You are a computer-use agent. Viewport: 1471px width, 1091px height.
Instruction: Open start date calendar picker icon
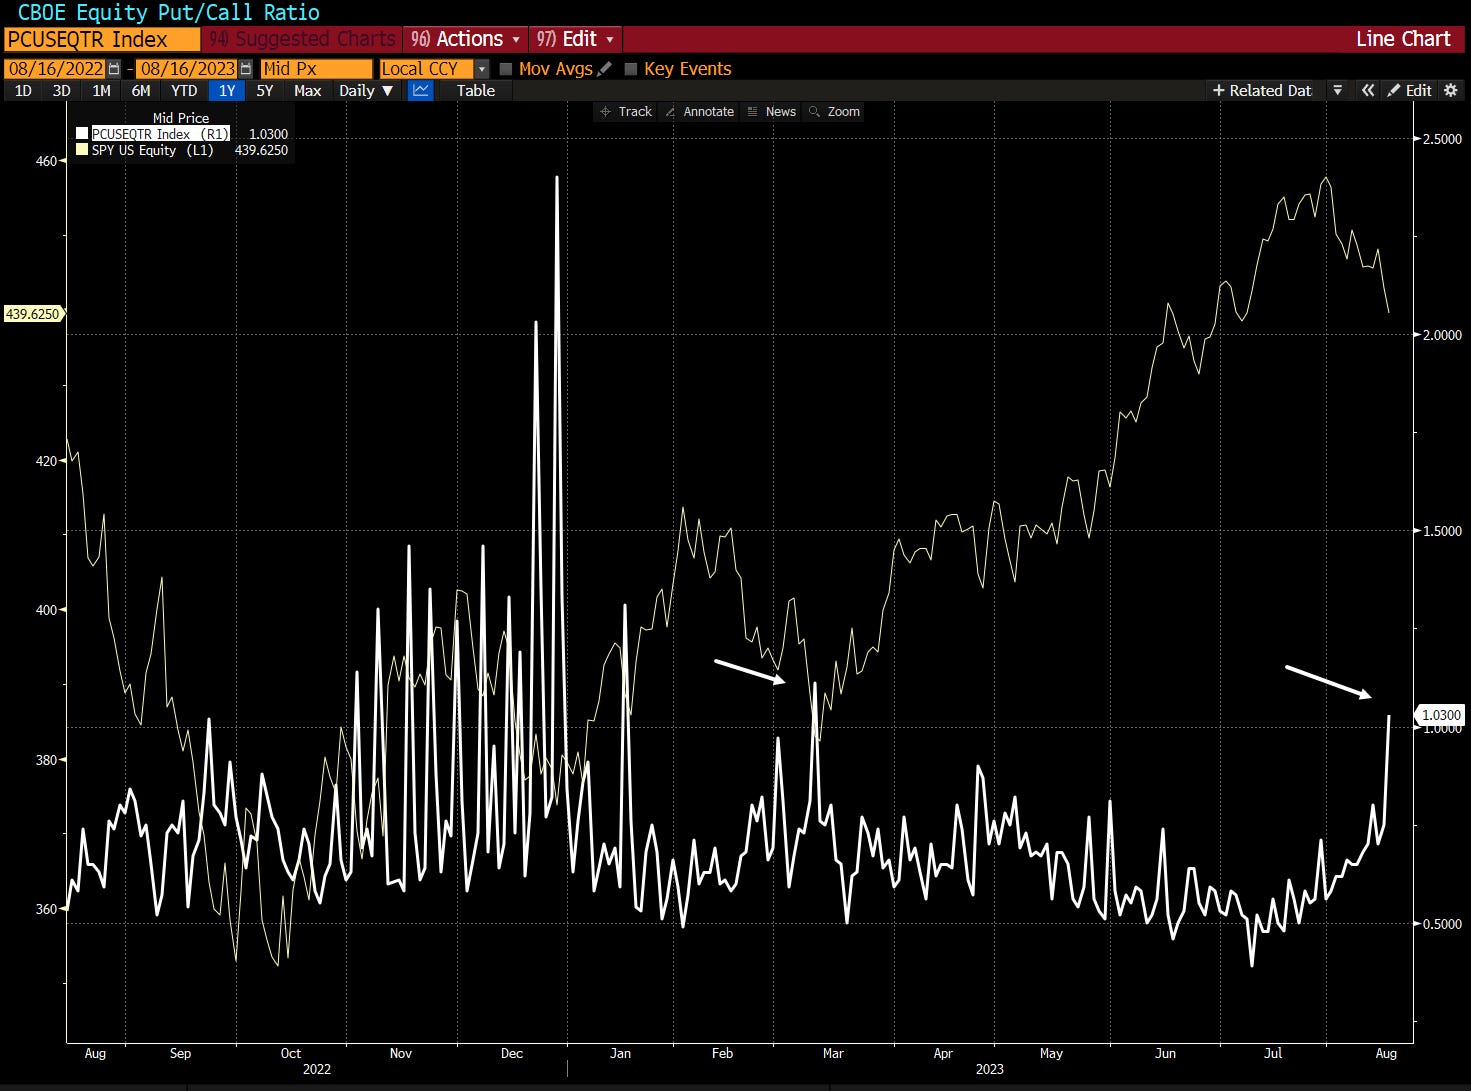pos(114,69)
